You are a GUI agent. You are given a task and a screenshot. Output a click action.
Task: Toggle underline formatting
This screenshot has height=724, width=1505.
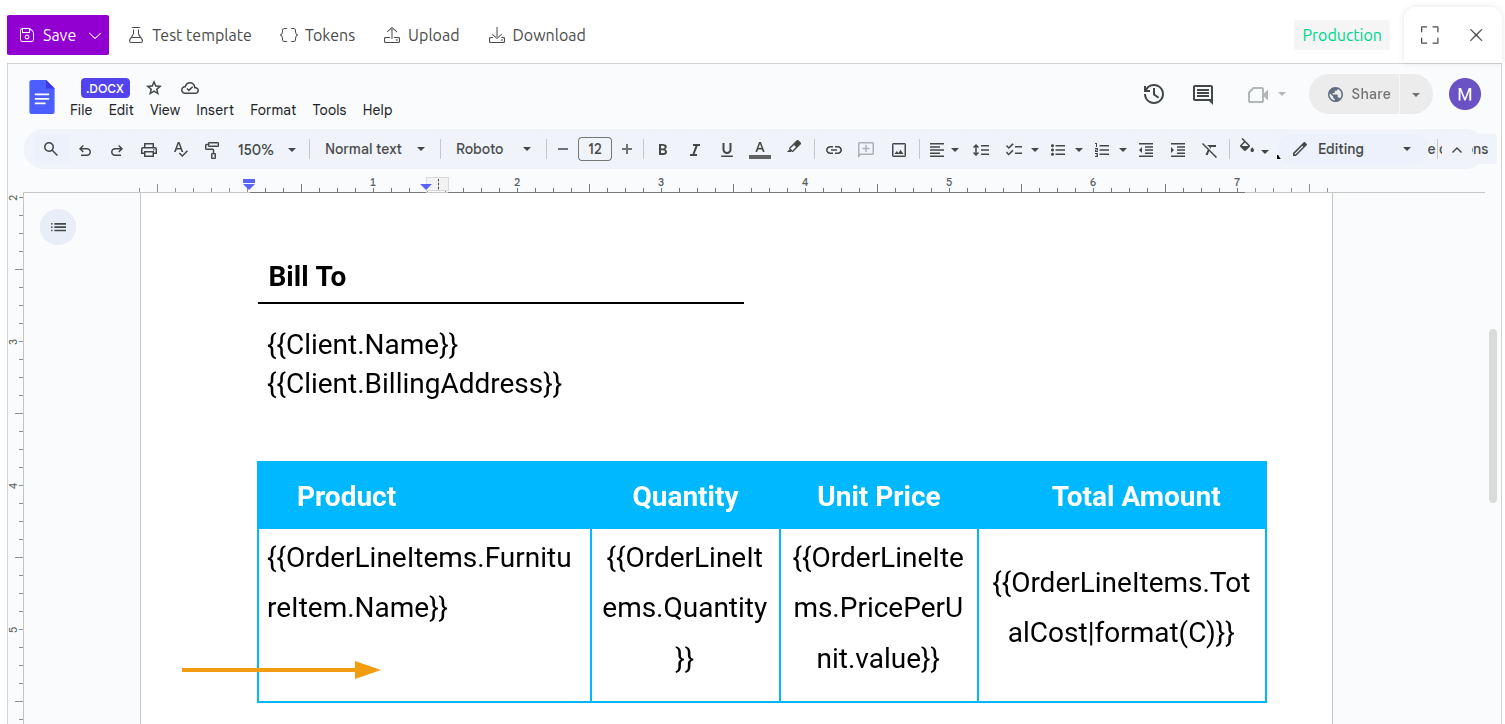[726, 148]
